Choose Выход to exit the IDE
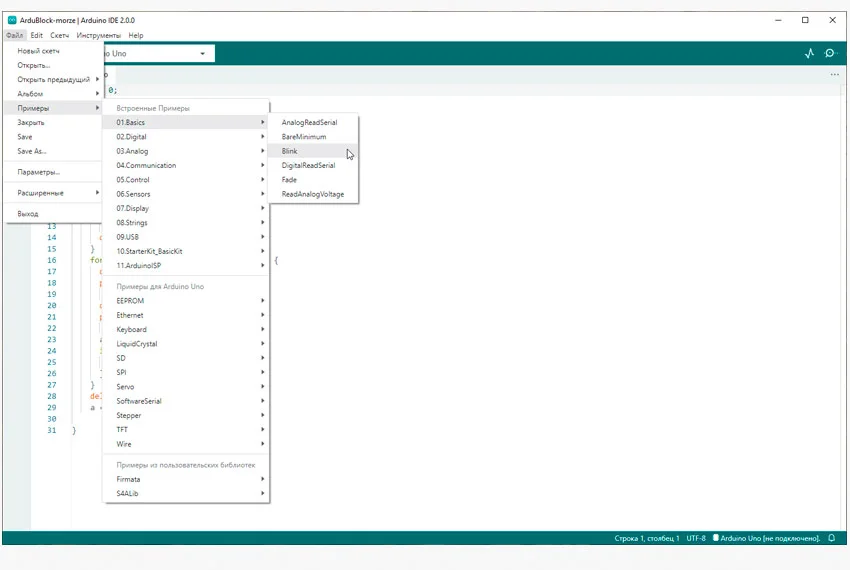The image size is (850, 570). point(28,214)
